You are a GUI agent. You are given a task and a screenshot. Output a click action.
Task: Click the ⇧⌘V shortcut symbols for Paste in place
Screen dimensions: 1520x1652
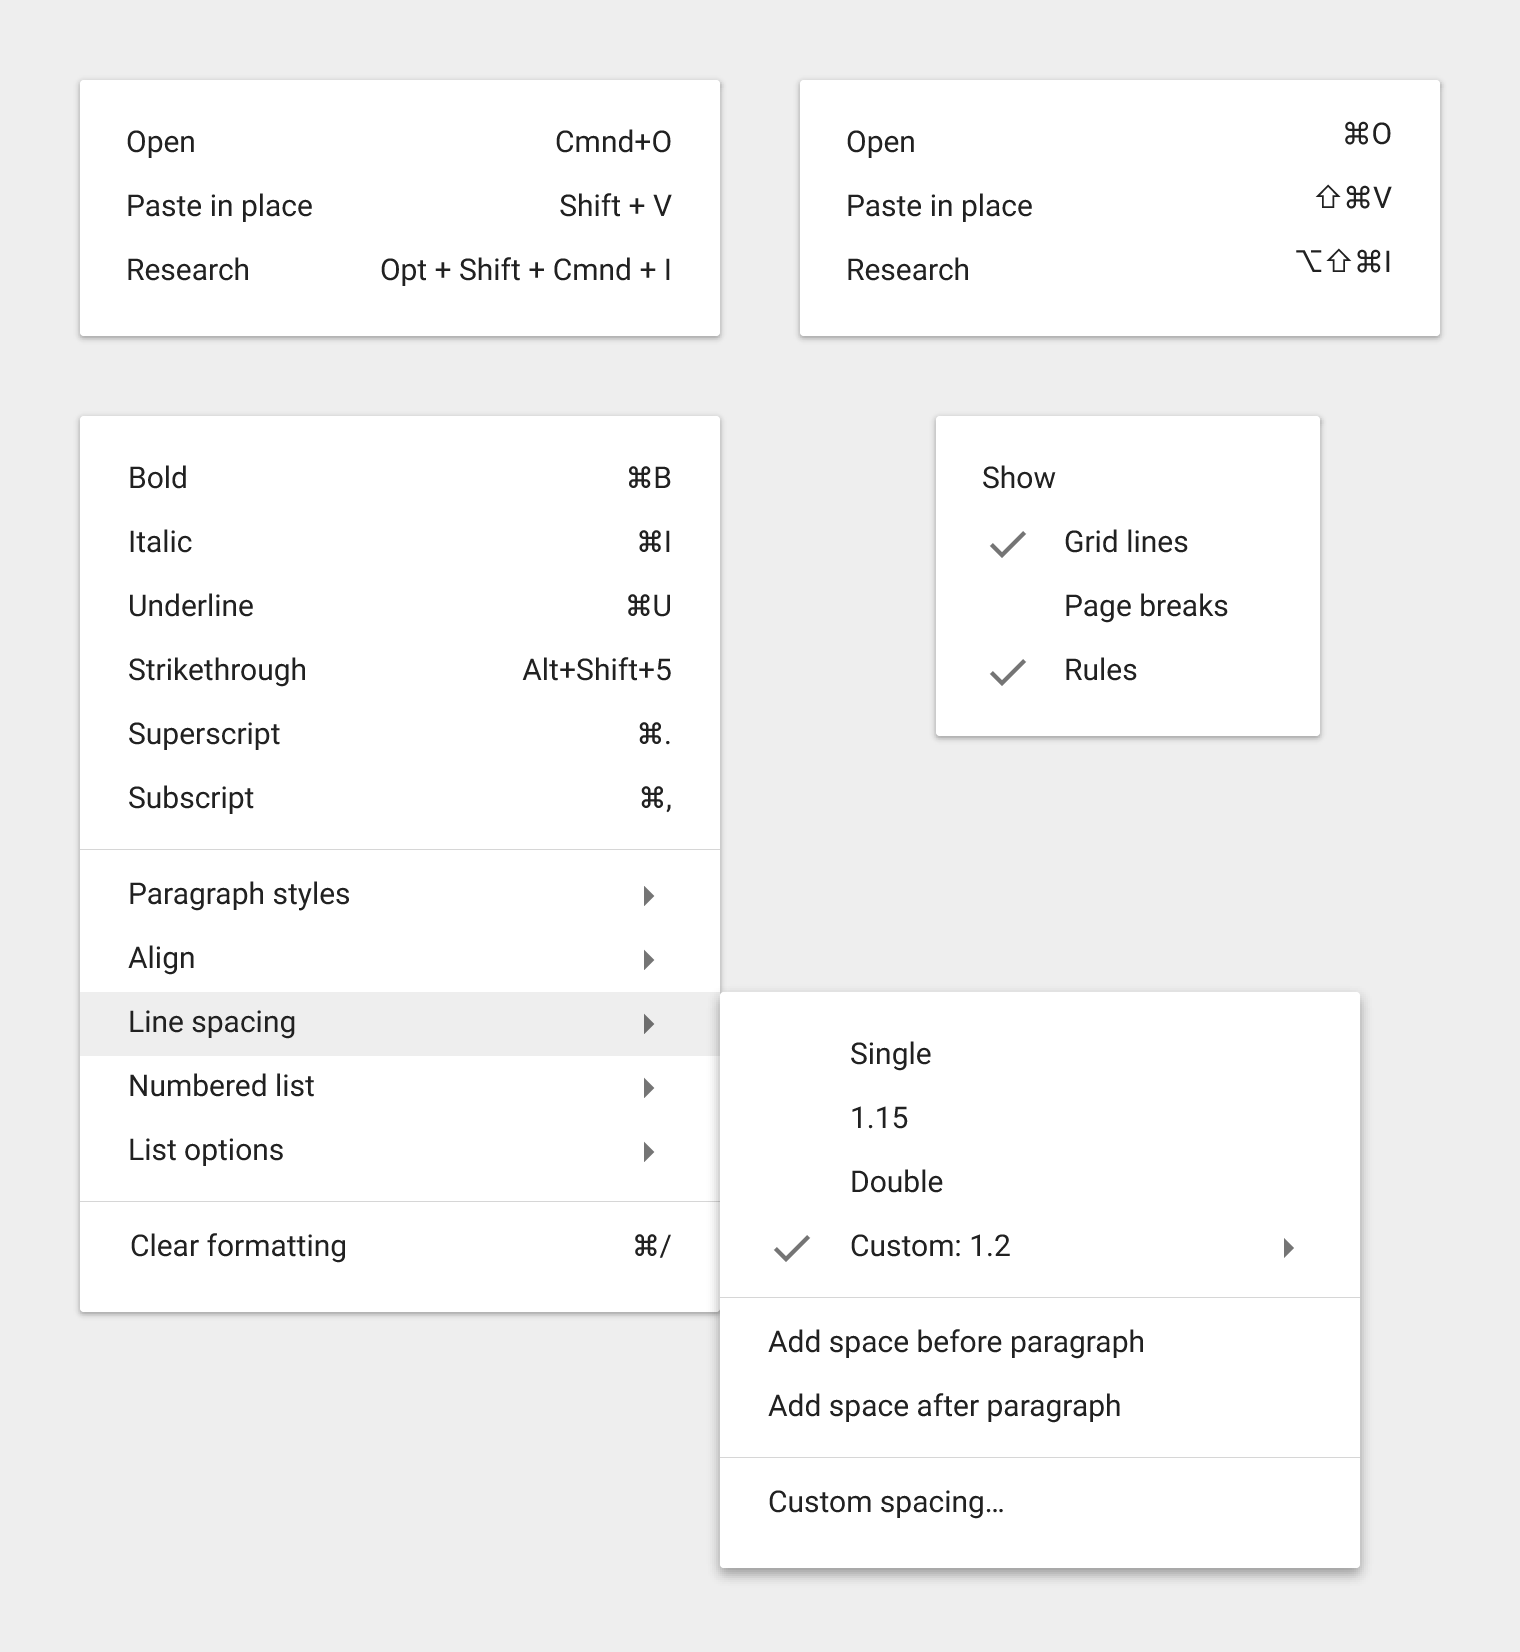click(1353, 198)
